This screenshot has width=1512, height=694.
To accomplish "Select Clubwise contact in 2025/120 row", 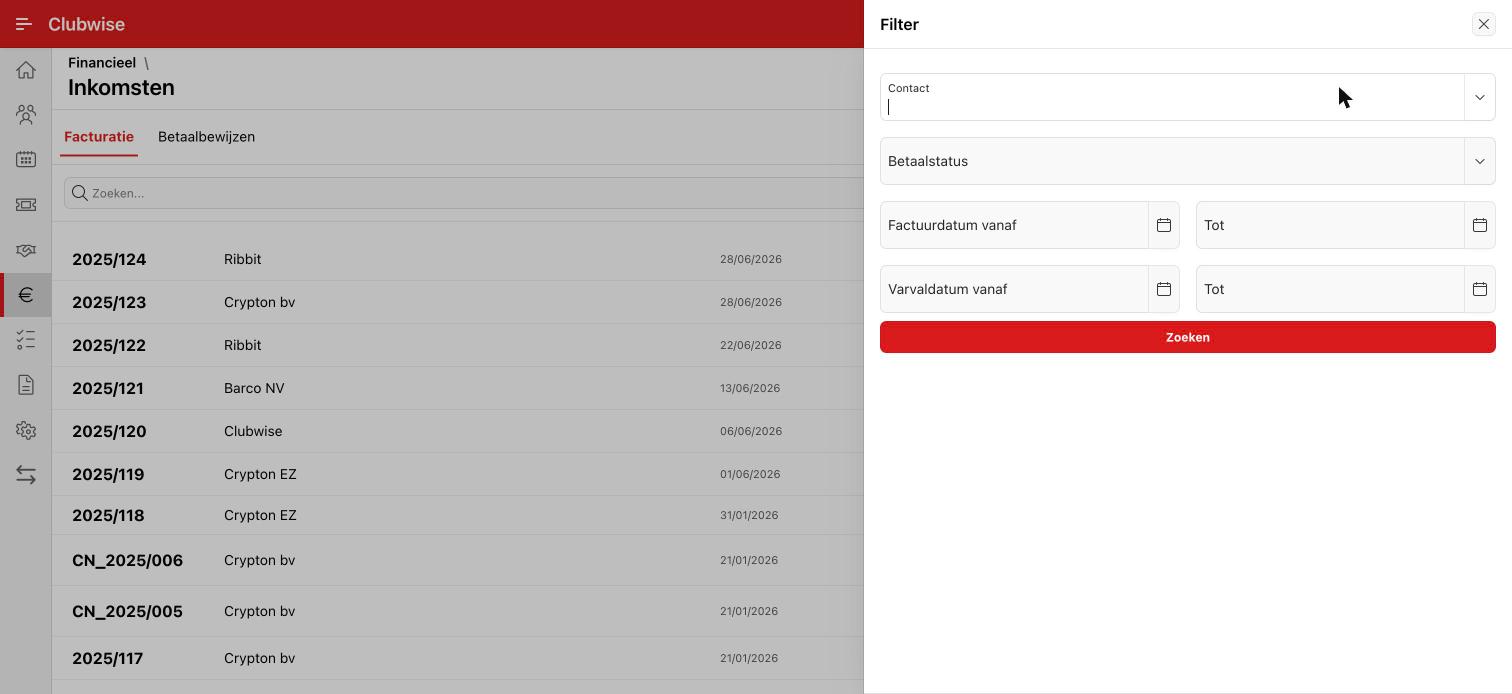I will (x=253, y=431).
